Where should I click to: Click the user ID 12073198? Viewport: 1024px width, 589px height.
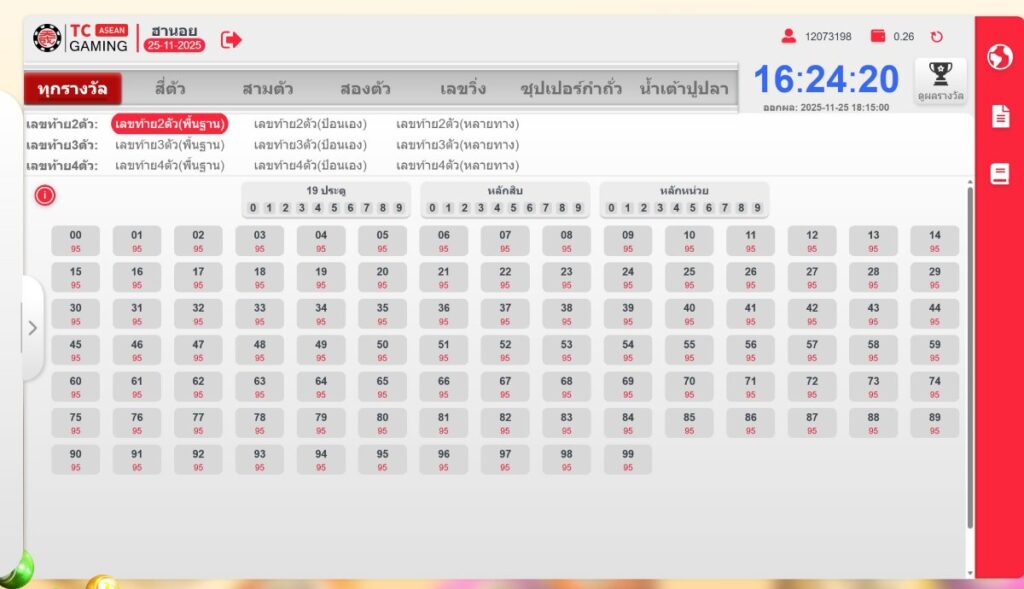[828, 37]
